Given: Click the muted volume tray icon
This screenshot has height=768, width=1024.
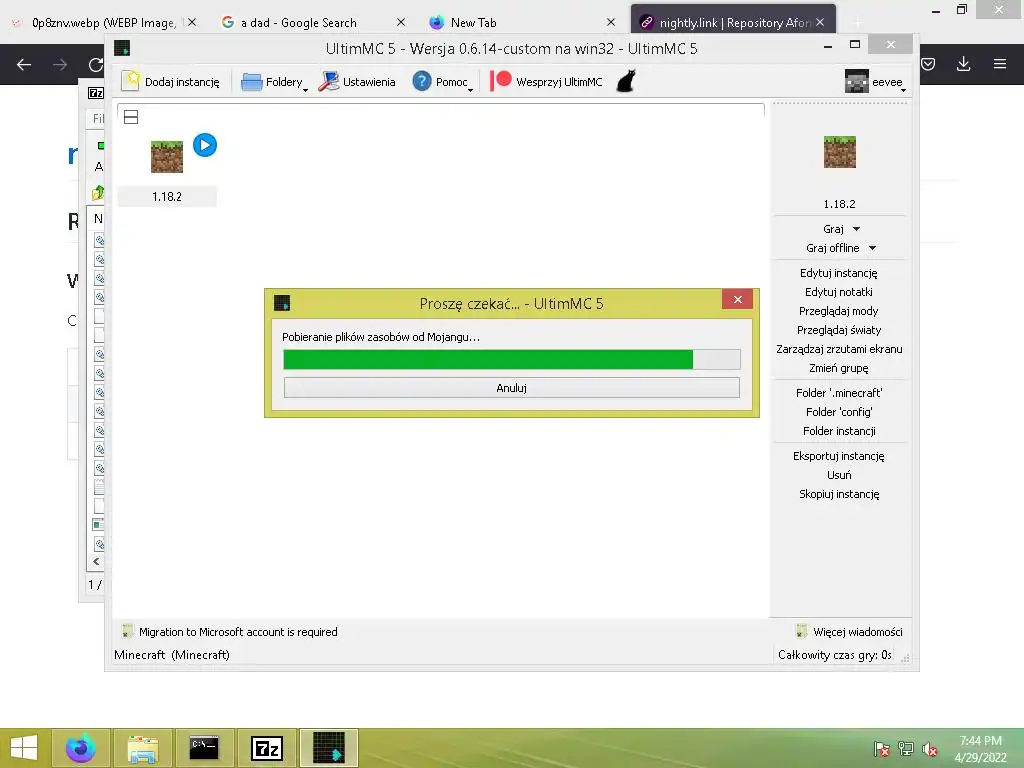Looking at the screenshot, I should (929, 749).
